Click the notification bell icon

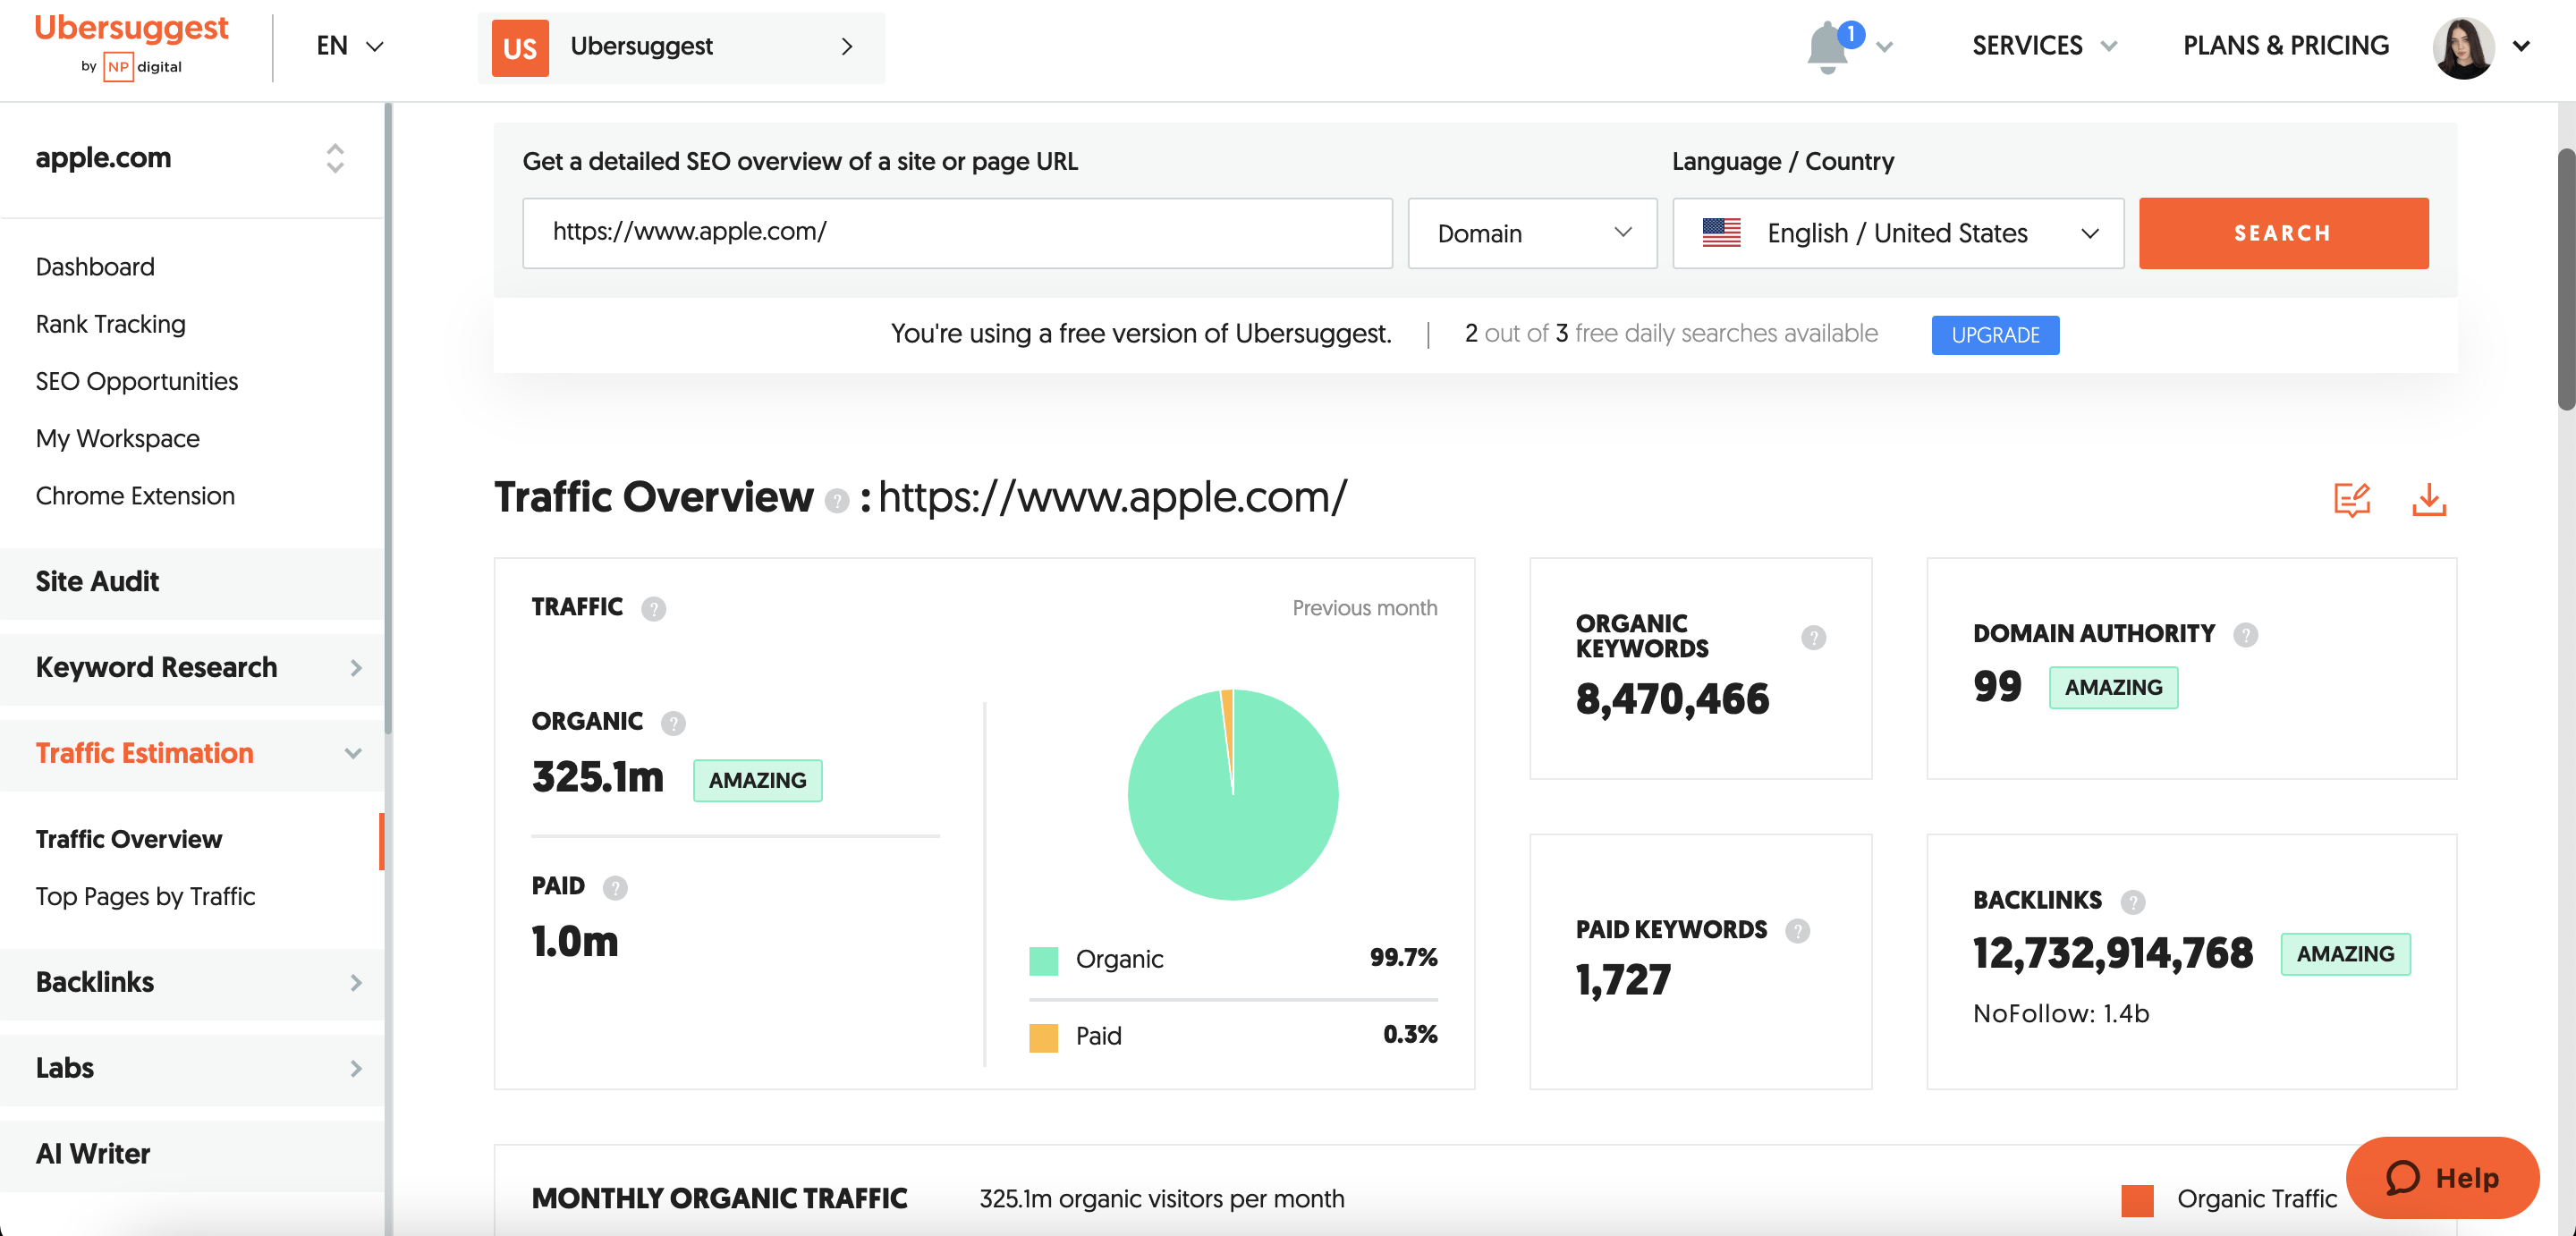(1828, 46)
